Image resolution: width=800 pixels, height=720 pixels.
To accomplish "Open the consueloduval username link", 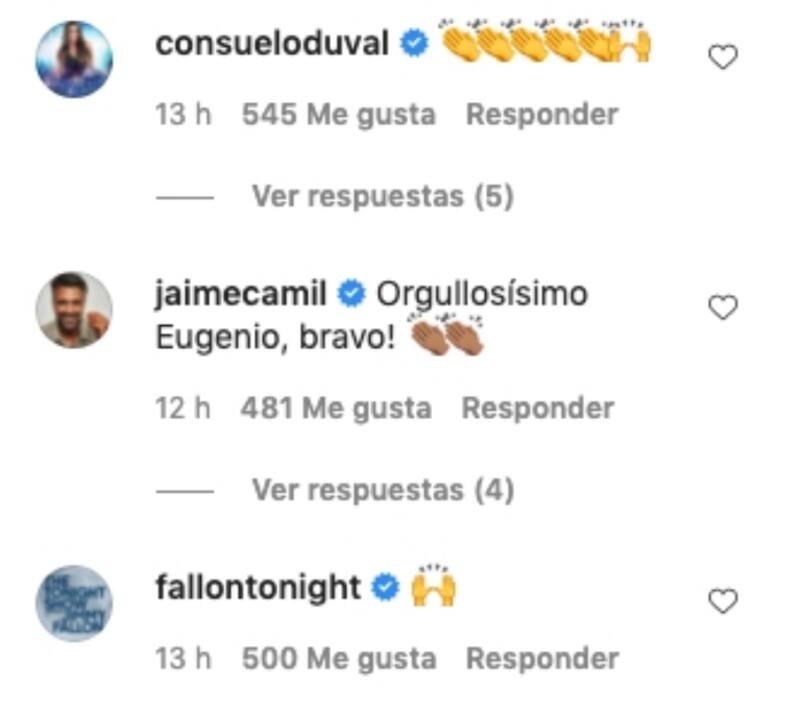I will (x=272, y=43).
